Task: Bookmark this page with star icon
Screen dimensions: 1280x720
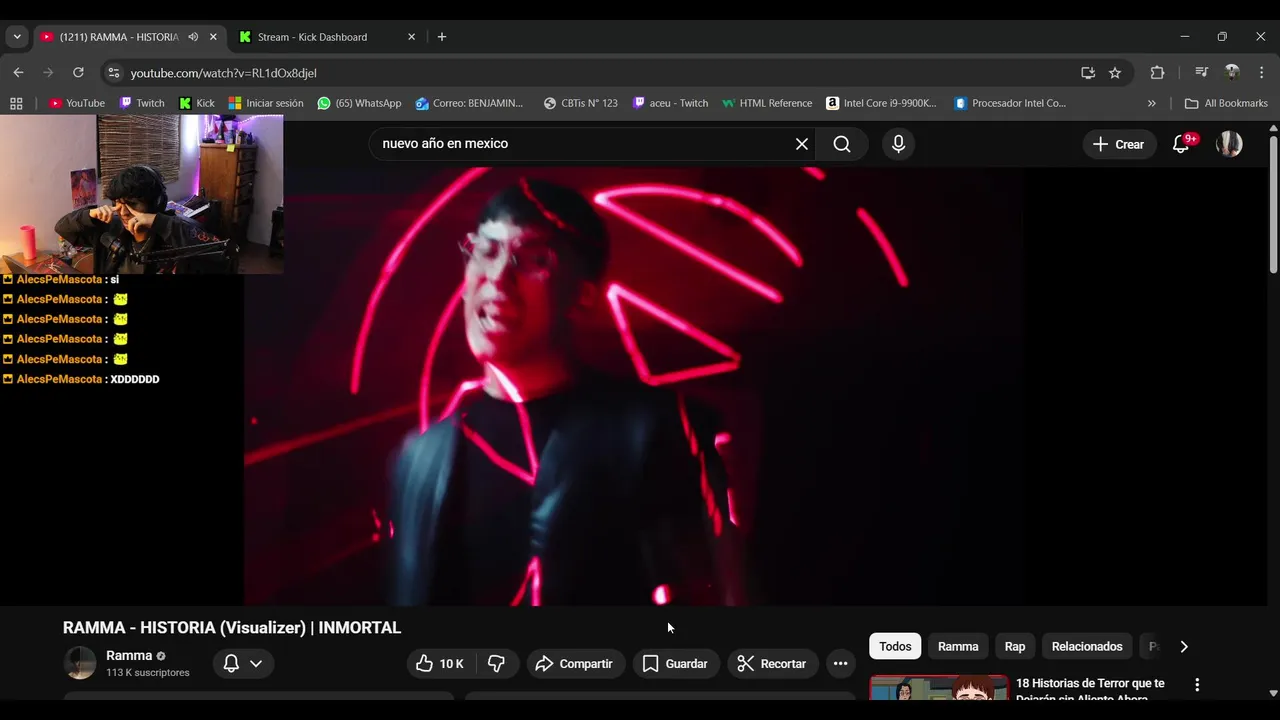Action: pos(1115,73)
